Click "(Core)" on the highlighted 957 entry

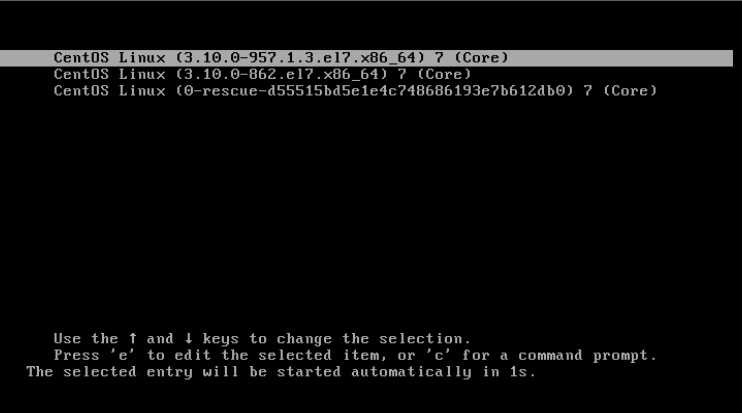(481, 58)
